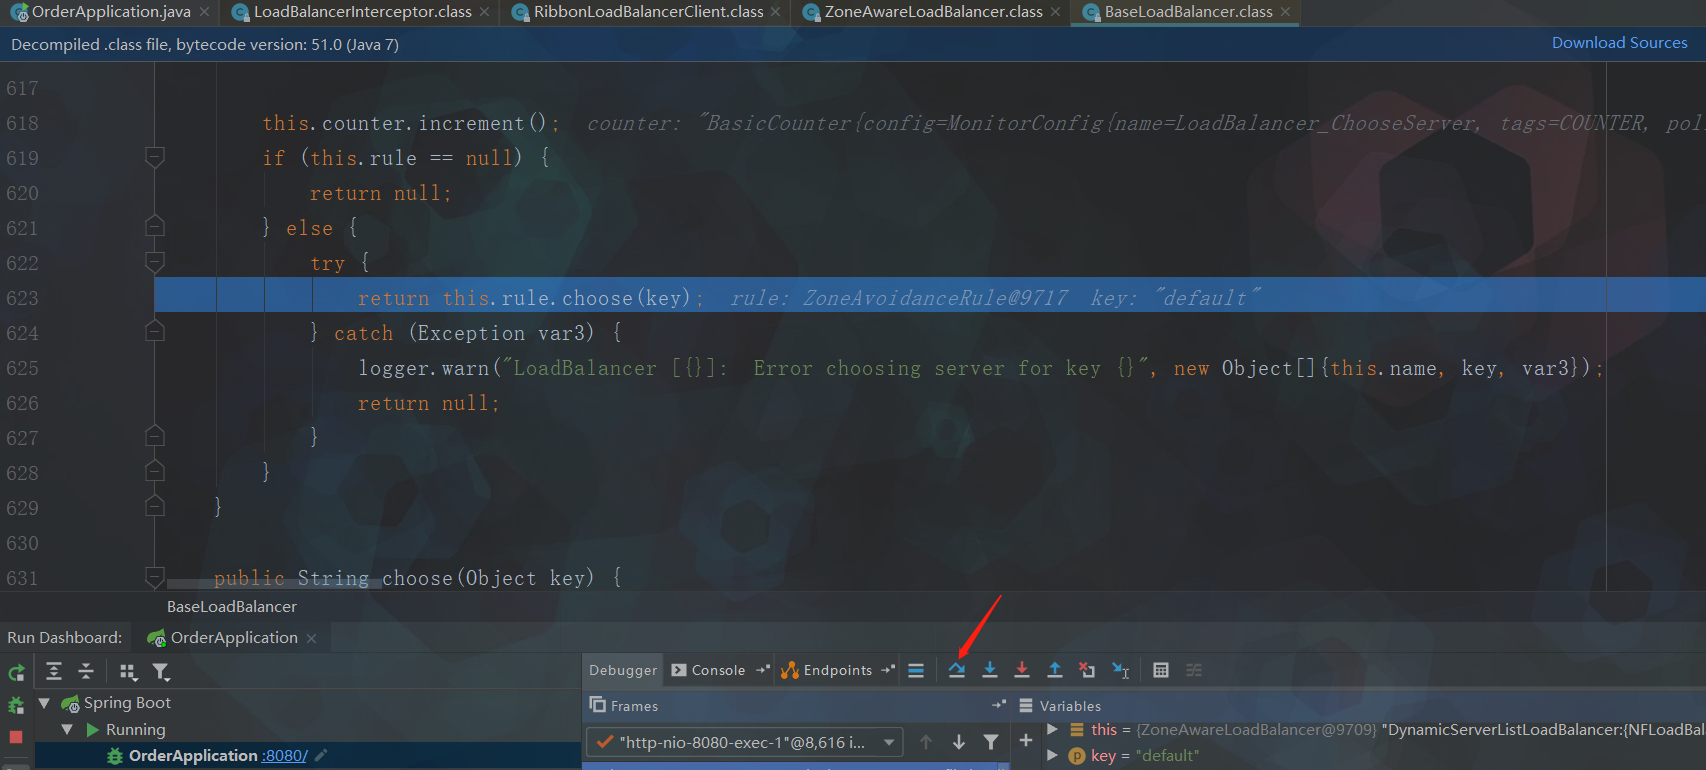Viewport: 1706px width, 770px height.
Task: Click the previous frame up arrow
Action: pyautogui.click(x=926, y=742)
